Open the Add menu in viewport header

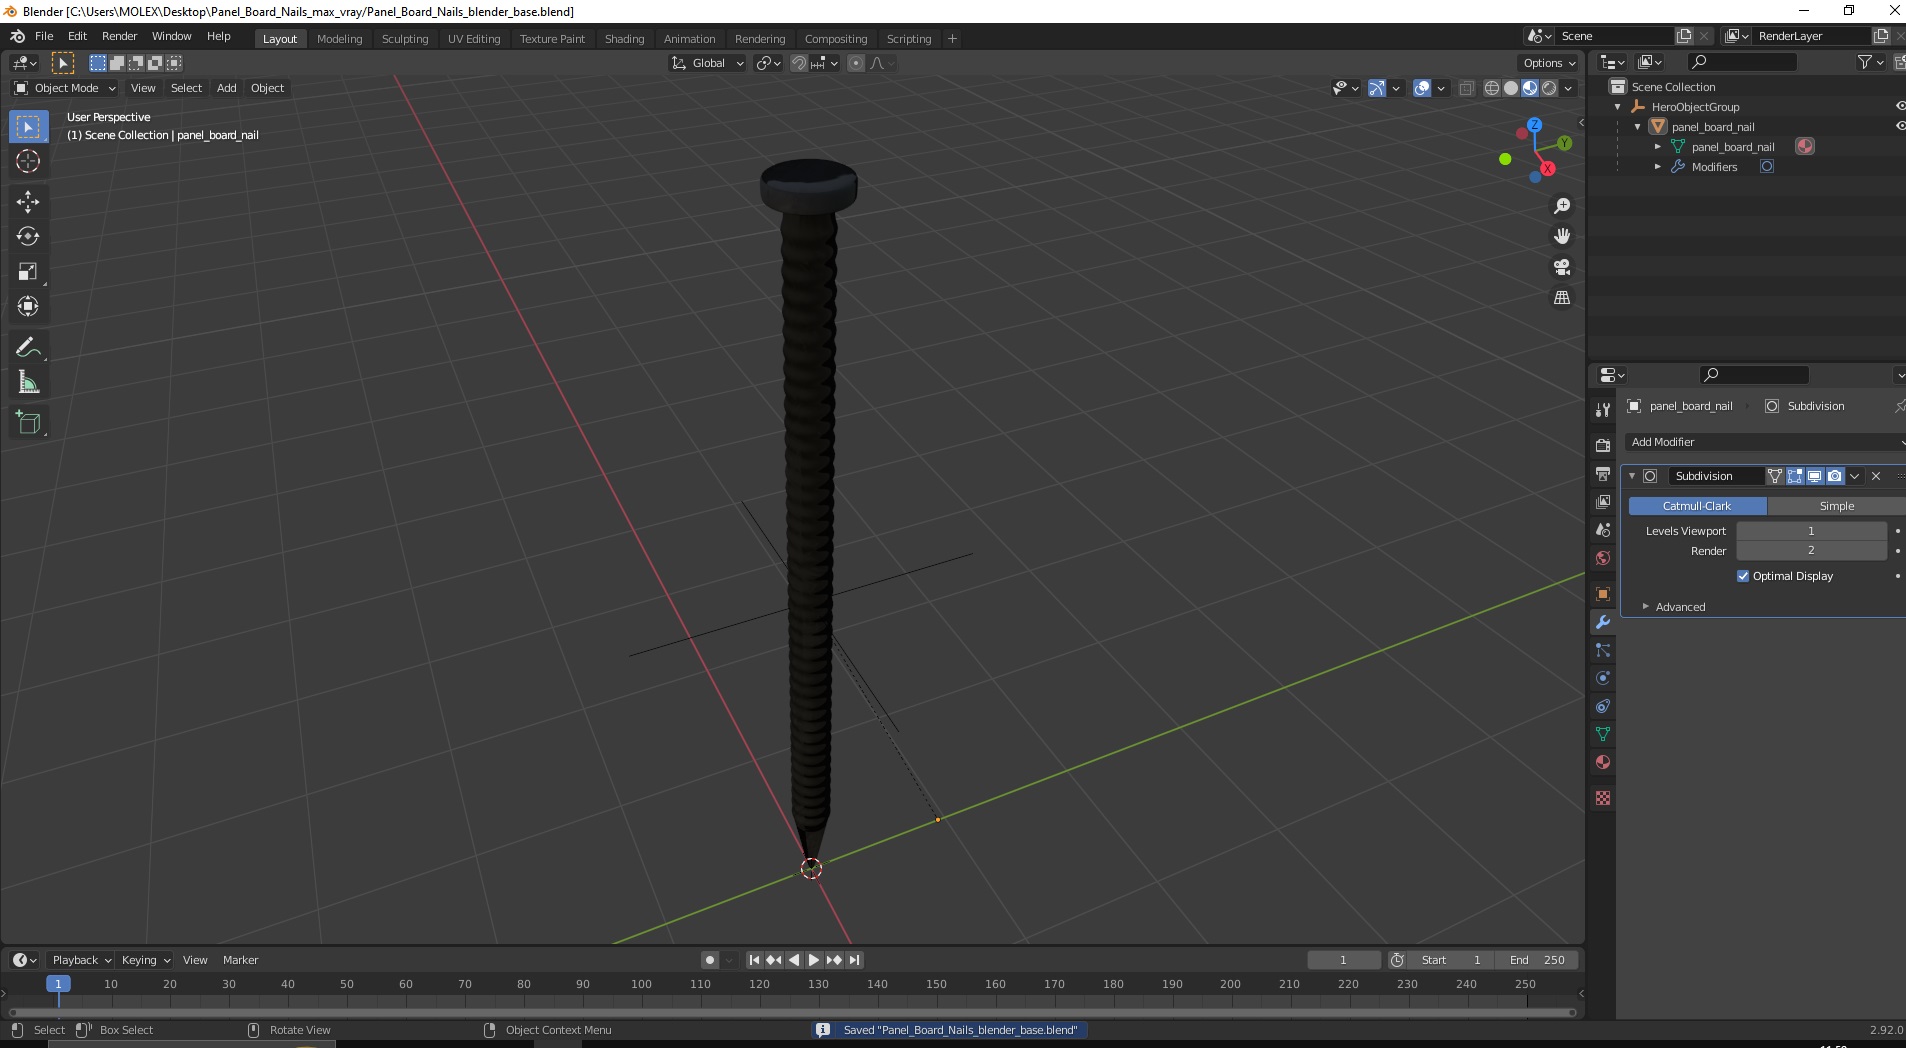[227, 88]
